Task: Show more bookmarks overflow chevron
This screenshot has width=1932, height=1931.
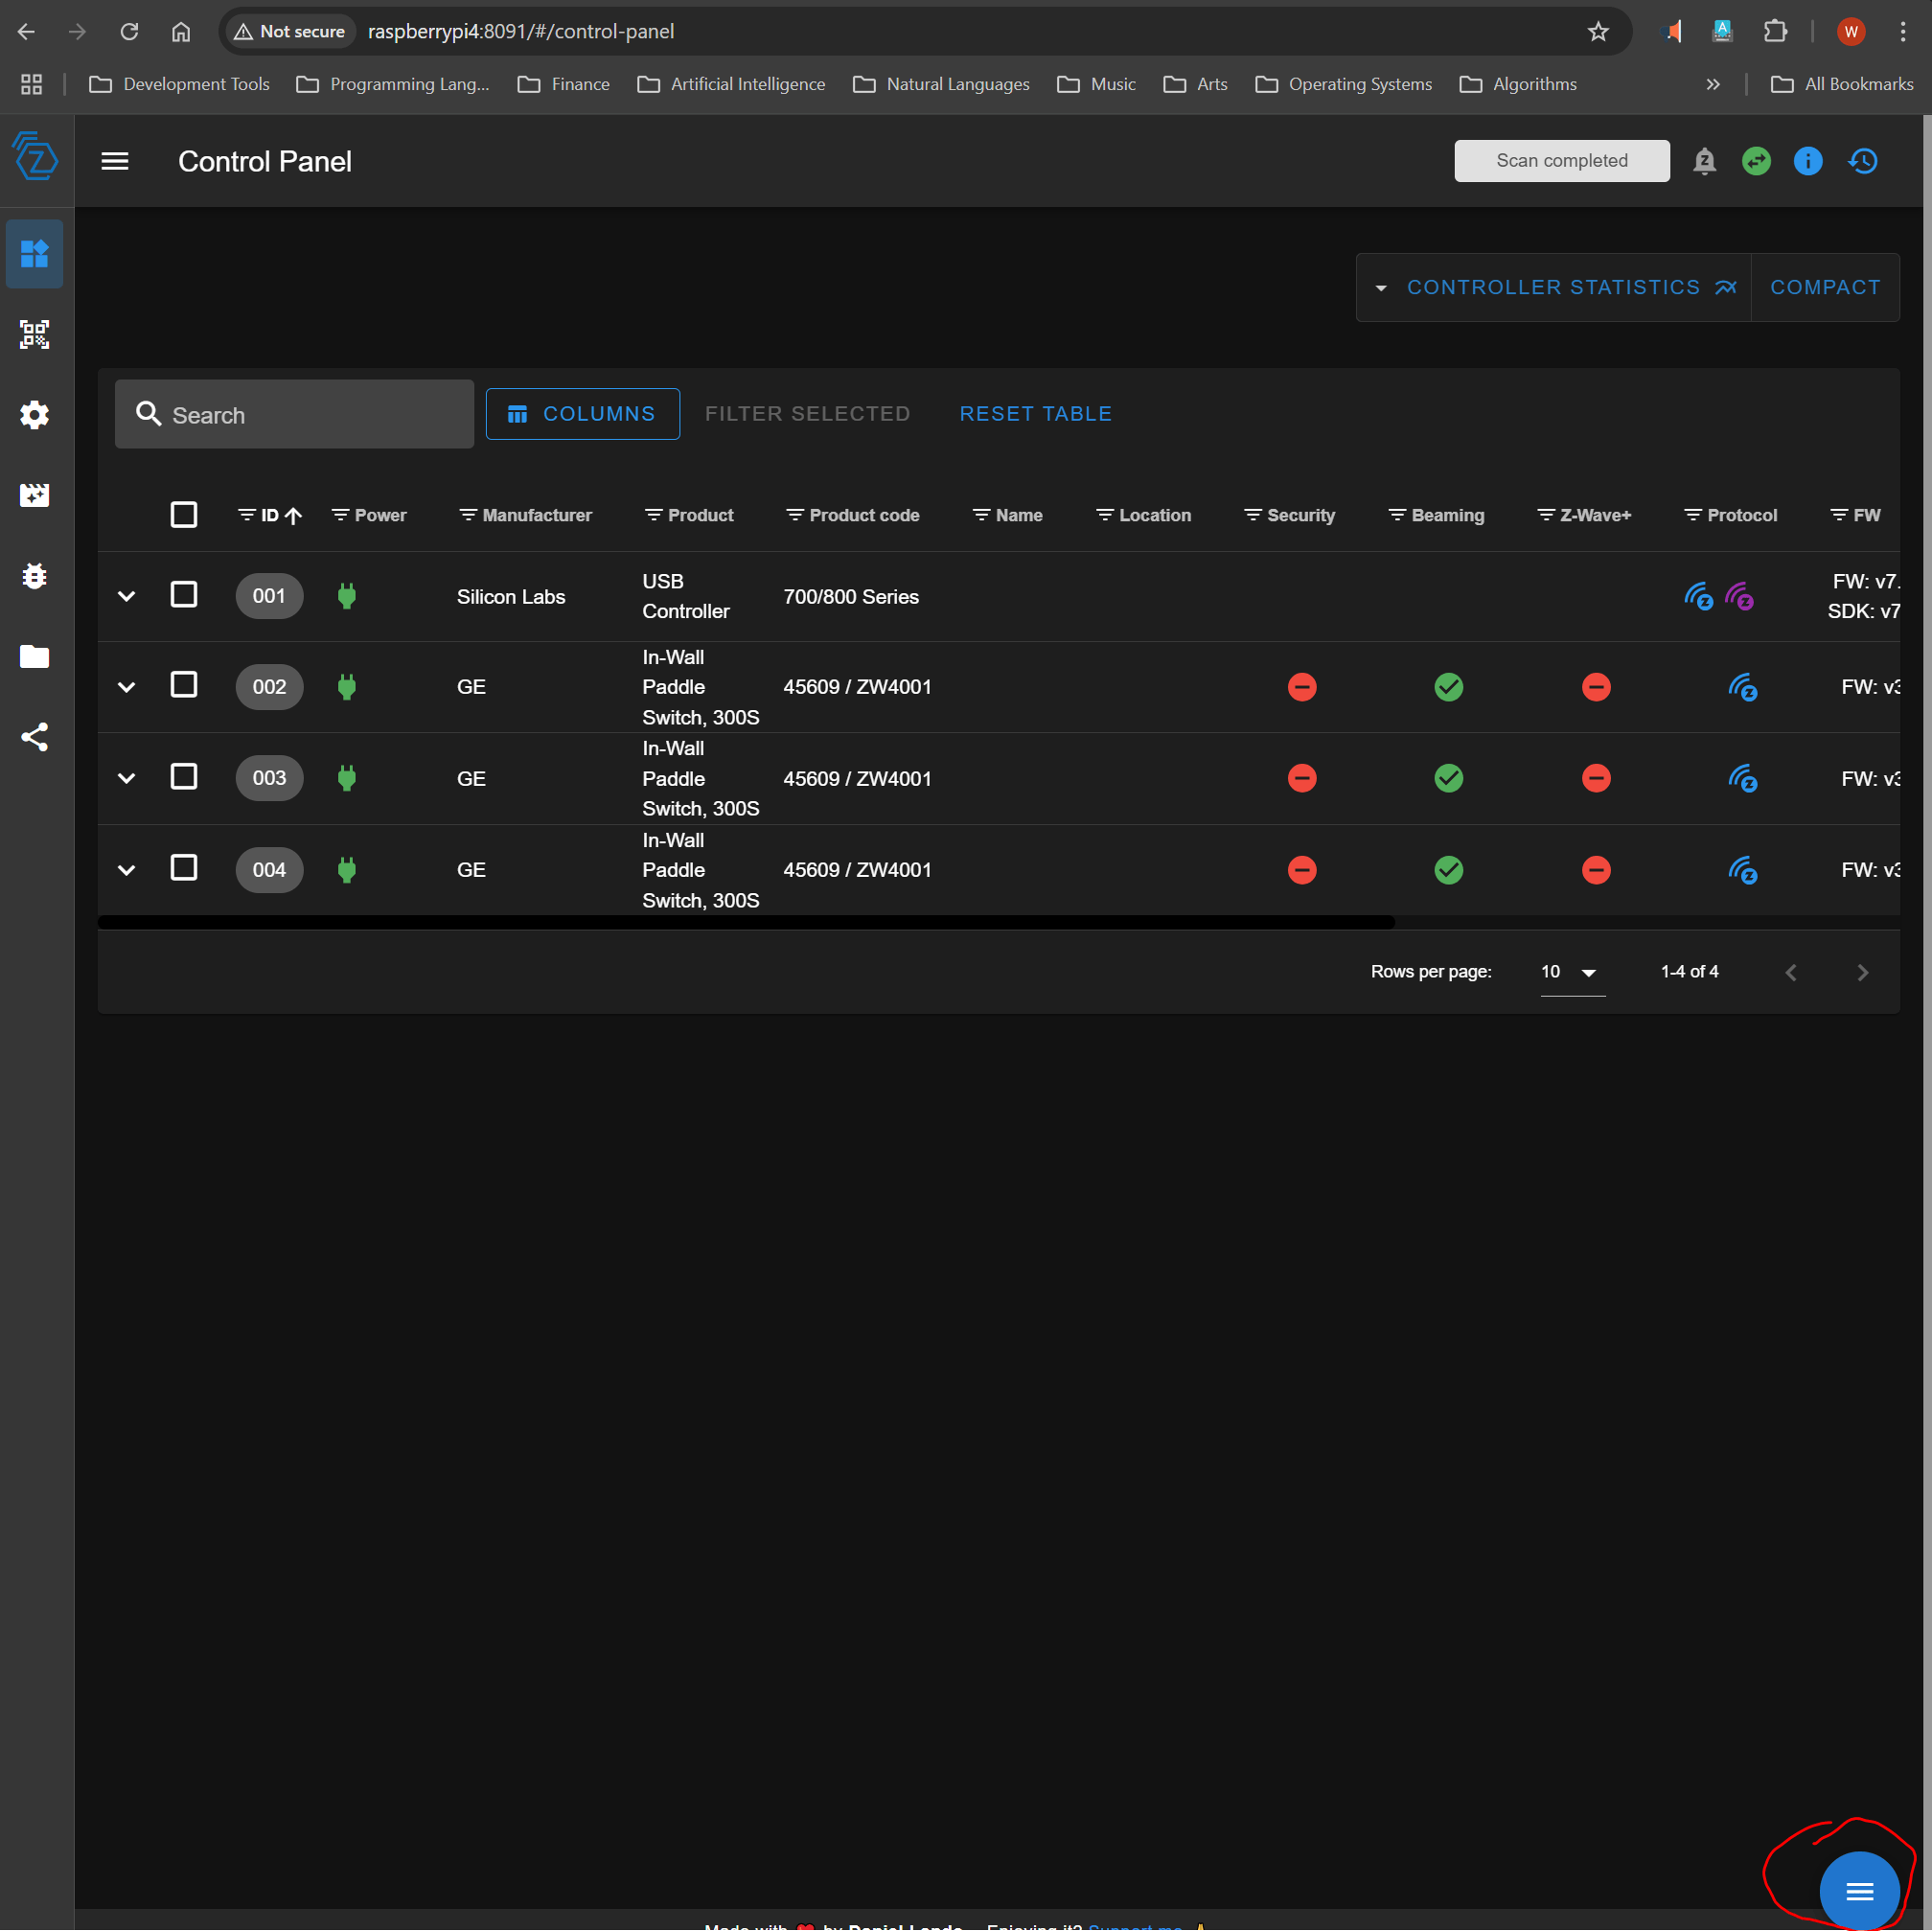Action: point(1712,84)
